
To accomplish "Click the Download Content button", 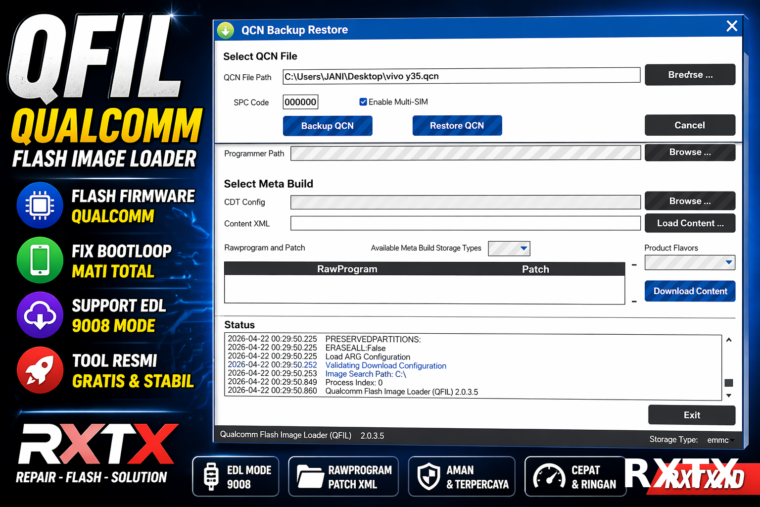I will coord(690,291).
